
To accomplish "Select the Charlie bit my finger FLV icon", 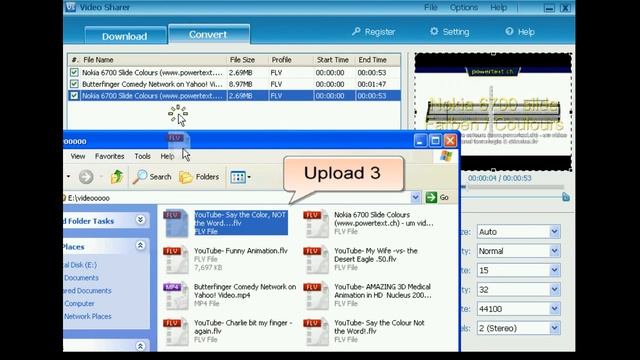I will [176, 331].
